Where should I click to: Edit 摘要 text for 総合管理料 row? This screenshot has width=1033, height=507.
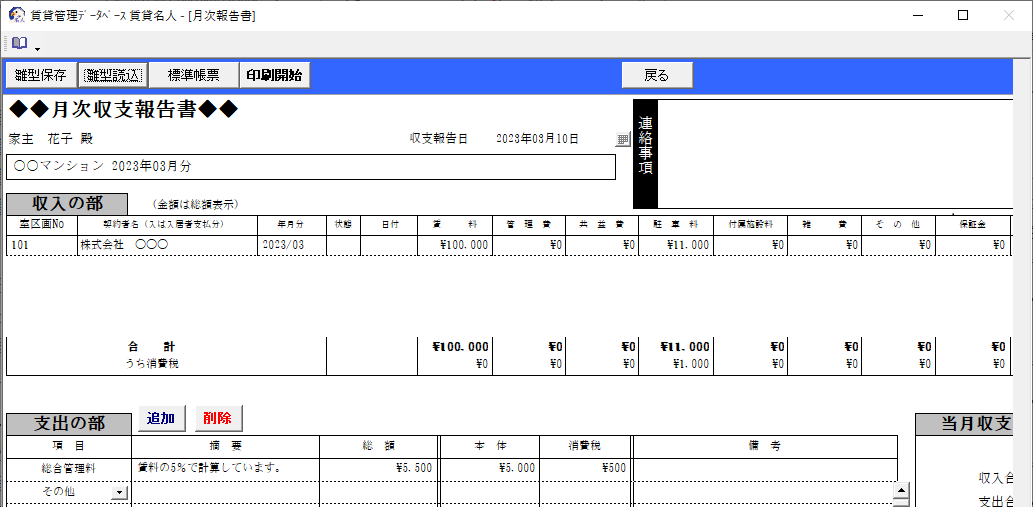(x=225, y=466)
